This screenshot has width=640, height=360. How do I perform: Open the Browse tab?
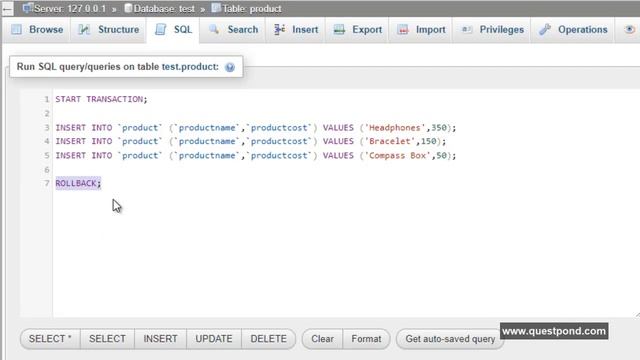[x=37, y=30]
